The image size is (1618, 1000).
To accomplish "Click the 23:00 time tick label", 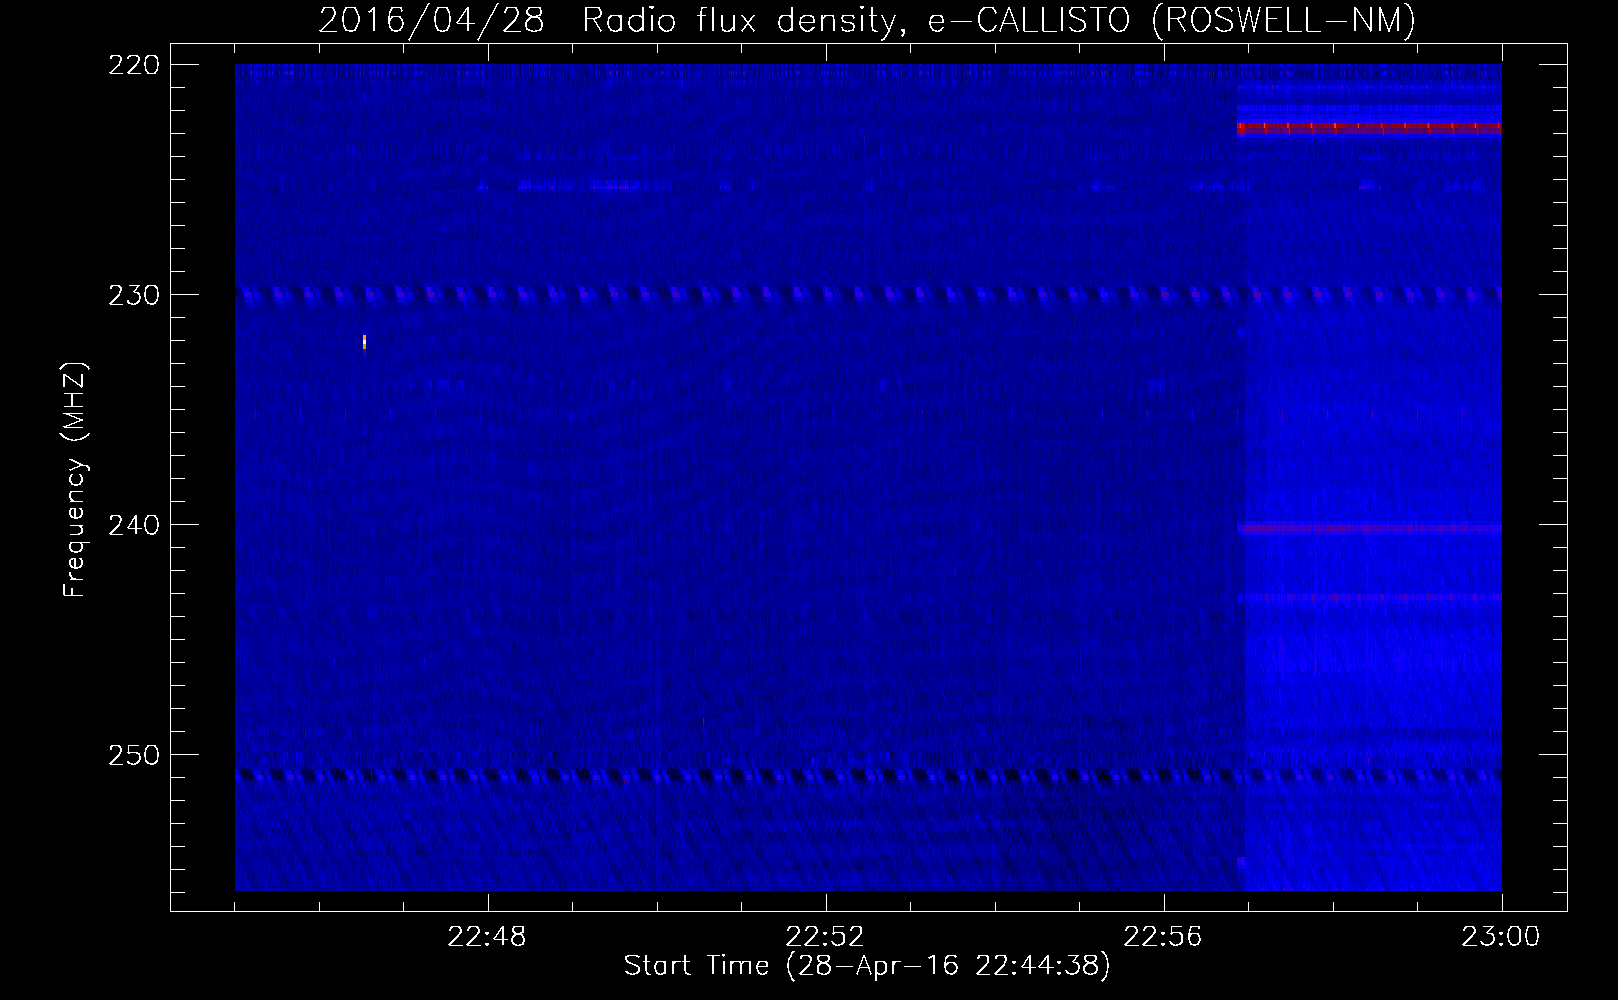I will (1501, 937).
